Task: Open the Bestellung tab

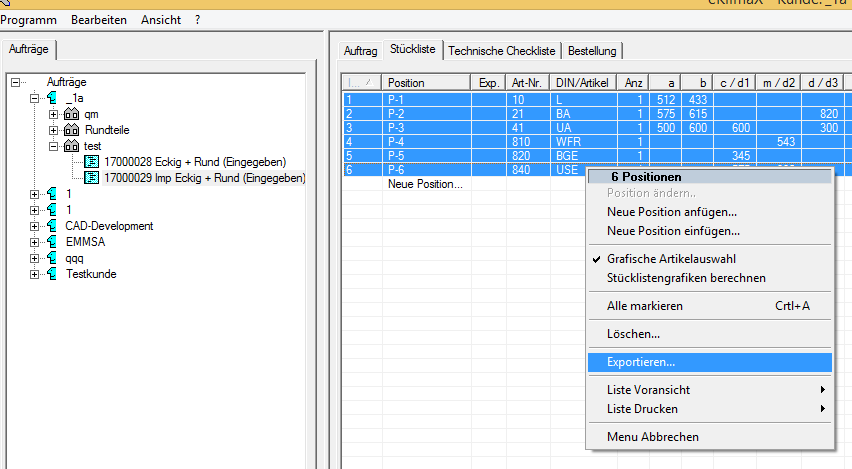Action: tap(592, 51)
